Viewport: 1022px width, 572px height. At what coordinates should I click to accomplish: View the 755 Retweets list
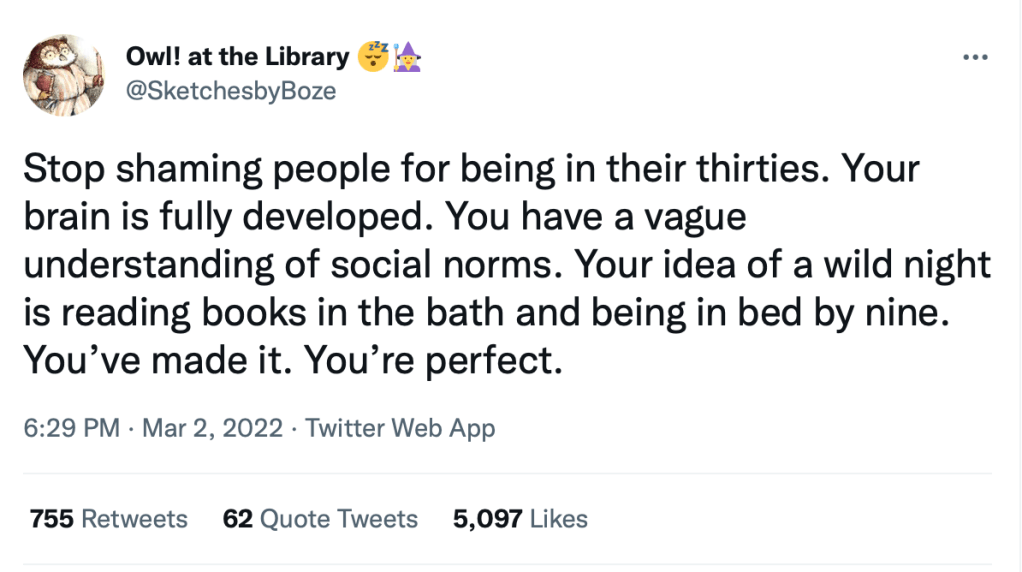[109, 519]
